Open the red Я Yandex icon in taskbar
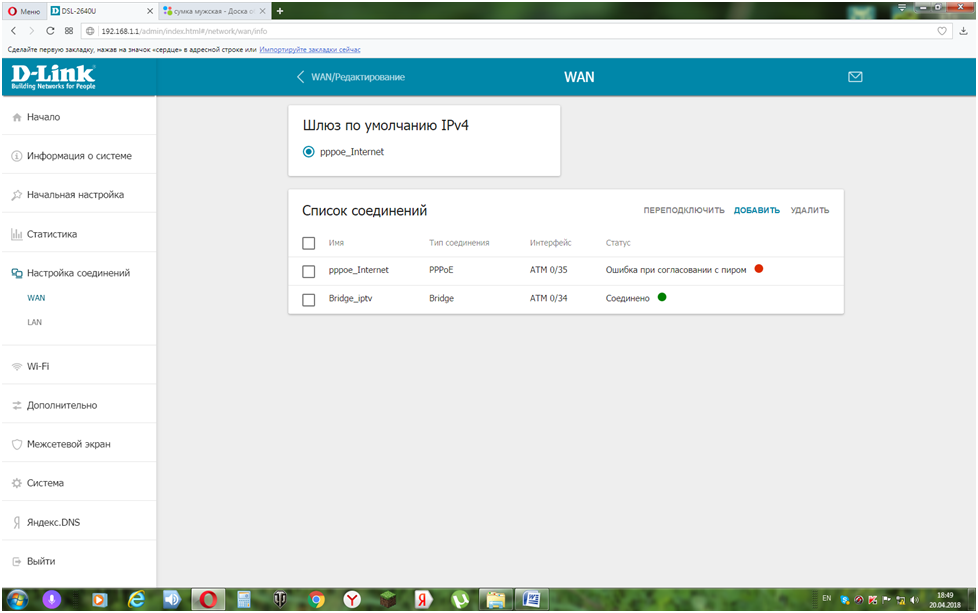The width and height of the screenshot is (978, 613). (x=424, y=599)
